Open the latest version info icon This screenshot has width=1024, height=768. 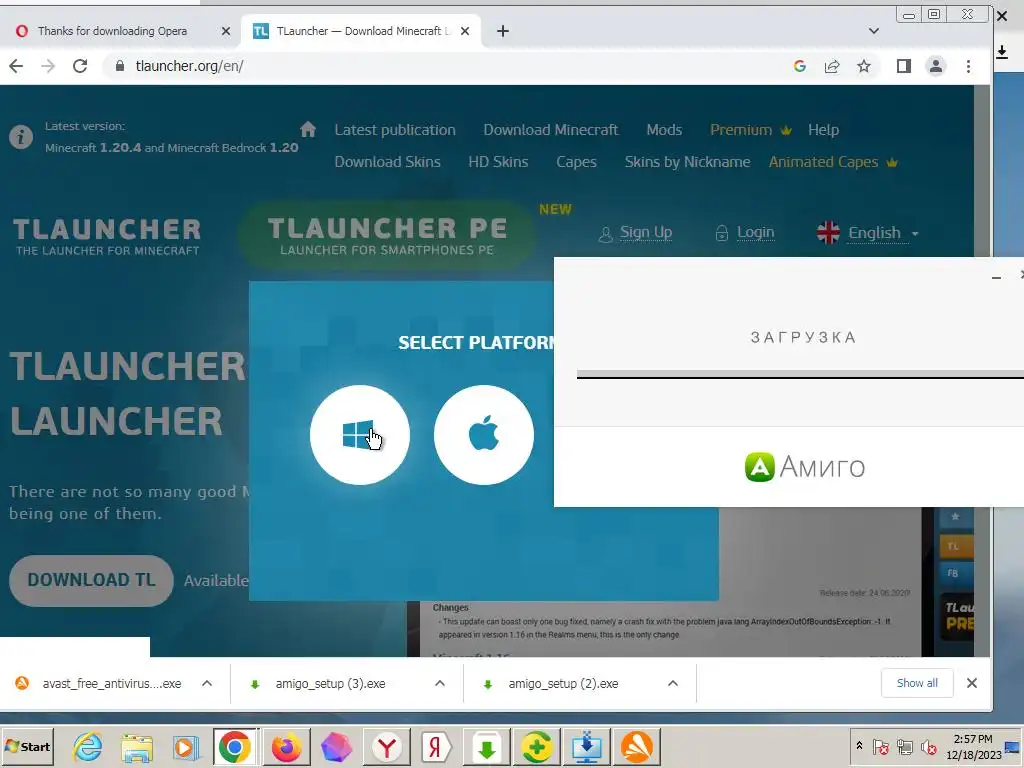click(21, 137)
